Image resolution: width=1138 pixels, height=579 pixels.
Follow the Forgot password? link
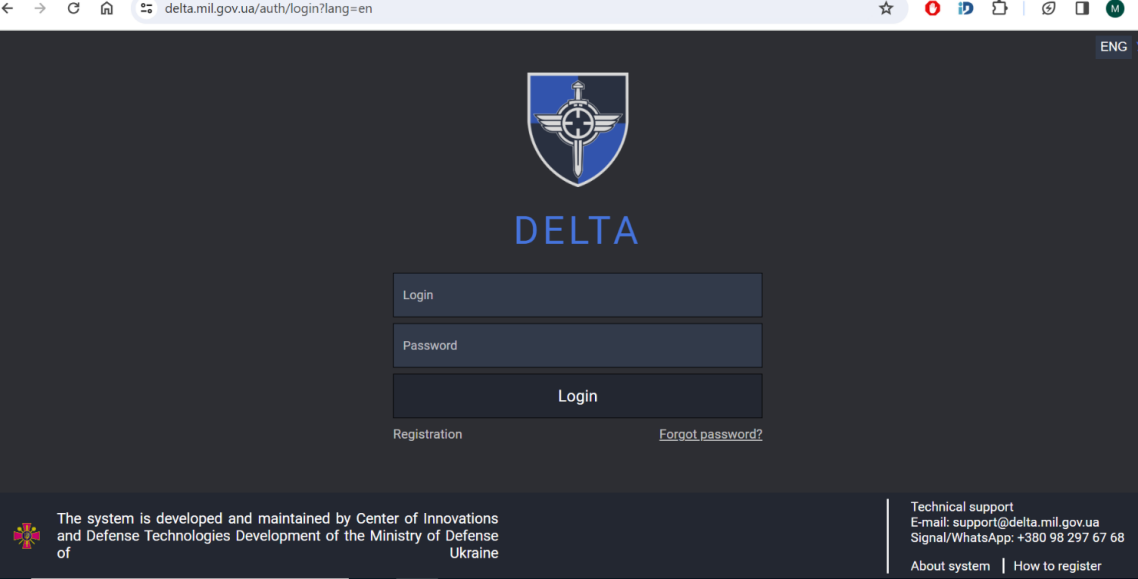(711, 434)
